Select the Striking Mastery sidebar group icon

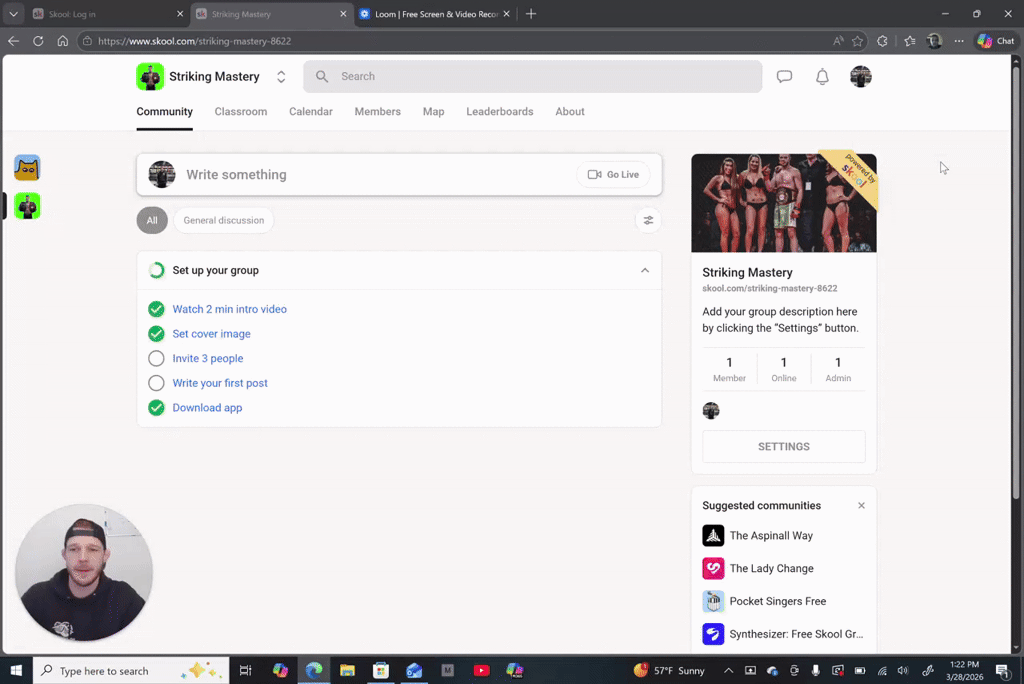[27, 206]
